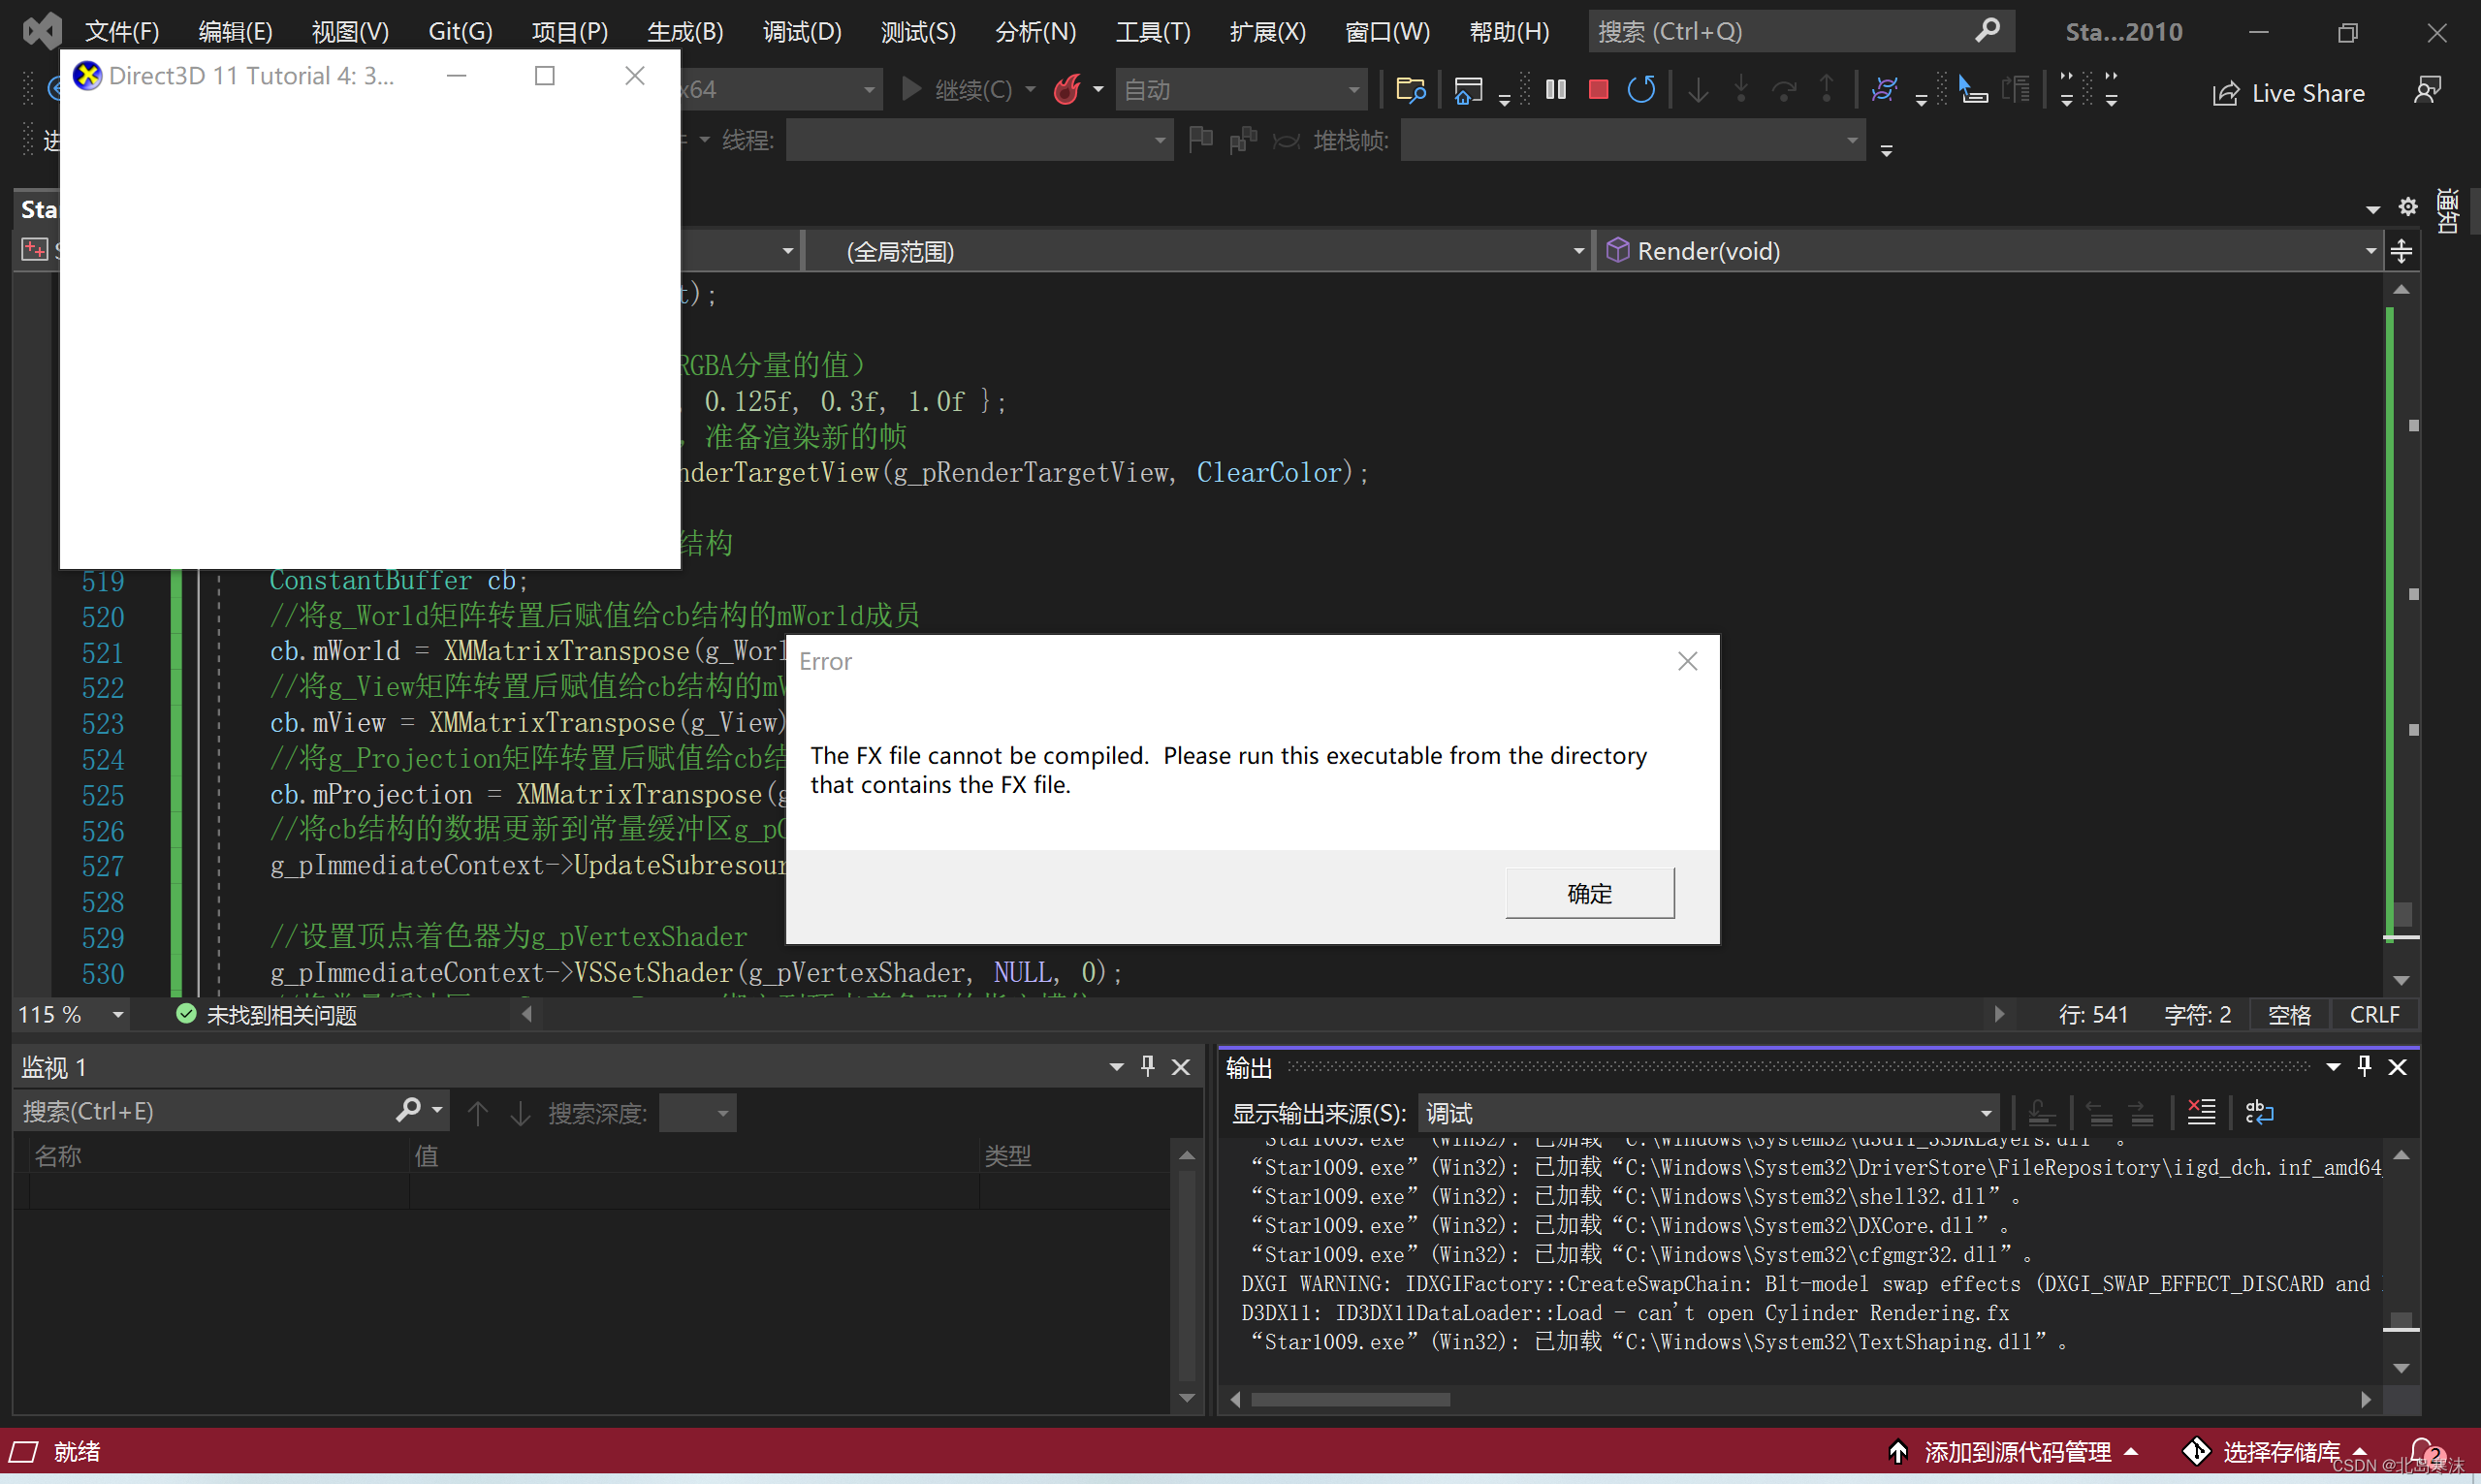Screen dimensions: 2481x1484
Task: Click the editor tab settings gear icon
Action: 2408,207
